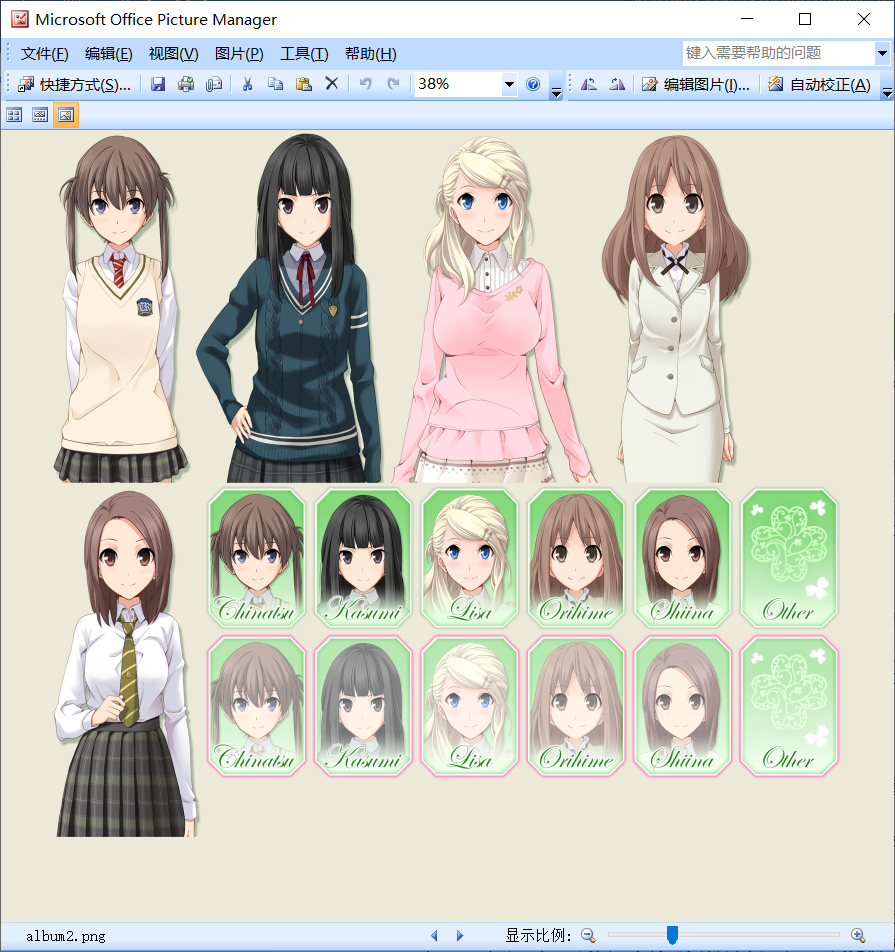Open the Shortcuts (快捷方式) pane button
The image size is (895, 952).
(x=74, y=84)
